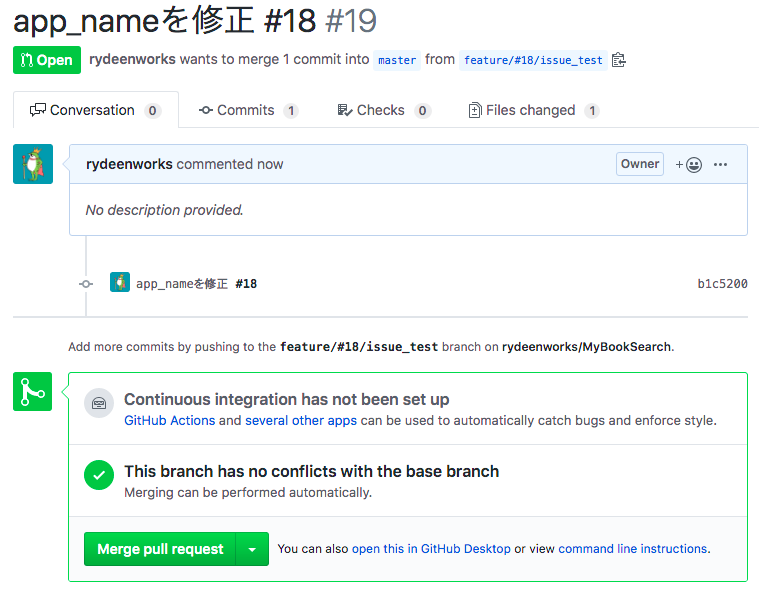Image resolution: width=759 pixels, height=589 pixels.
Task: Click 'open this in GitHub Desktop' link
Action: [x=431, y=548]
